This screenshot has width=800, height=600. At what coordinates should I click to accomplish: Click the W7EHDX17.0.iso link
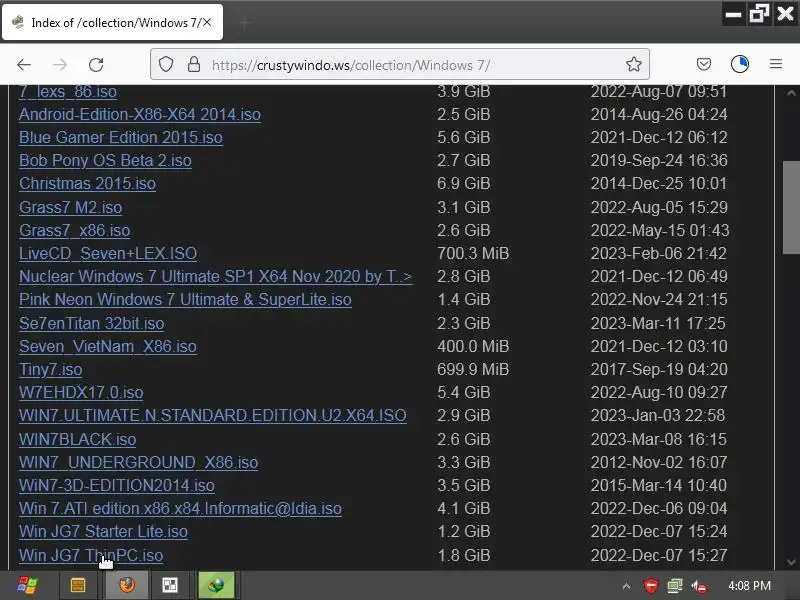tap(81, 392)
